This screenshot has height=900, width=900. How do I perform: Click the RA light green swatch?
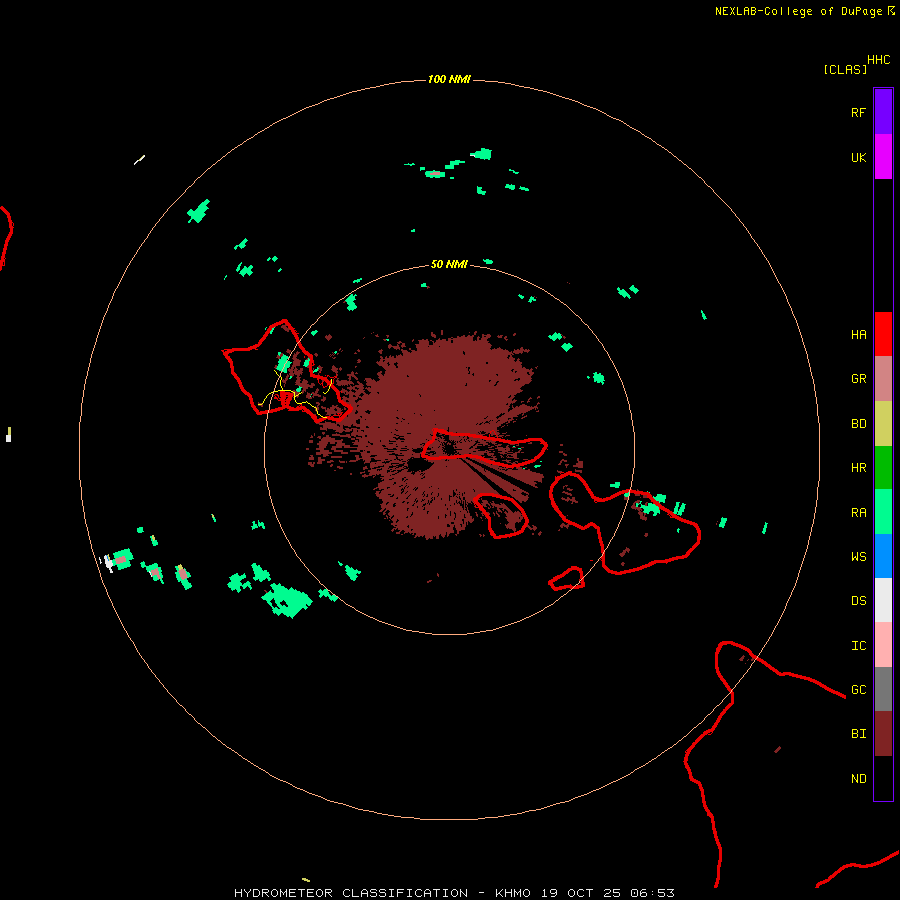point(883,512)
